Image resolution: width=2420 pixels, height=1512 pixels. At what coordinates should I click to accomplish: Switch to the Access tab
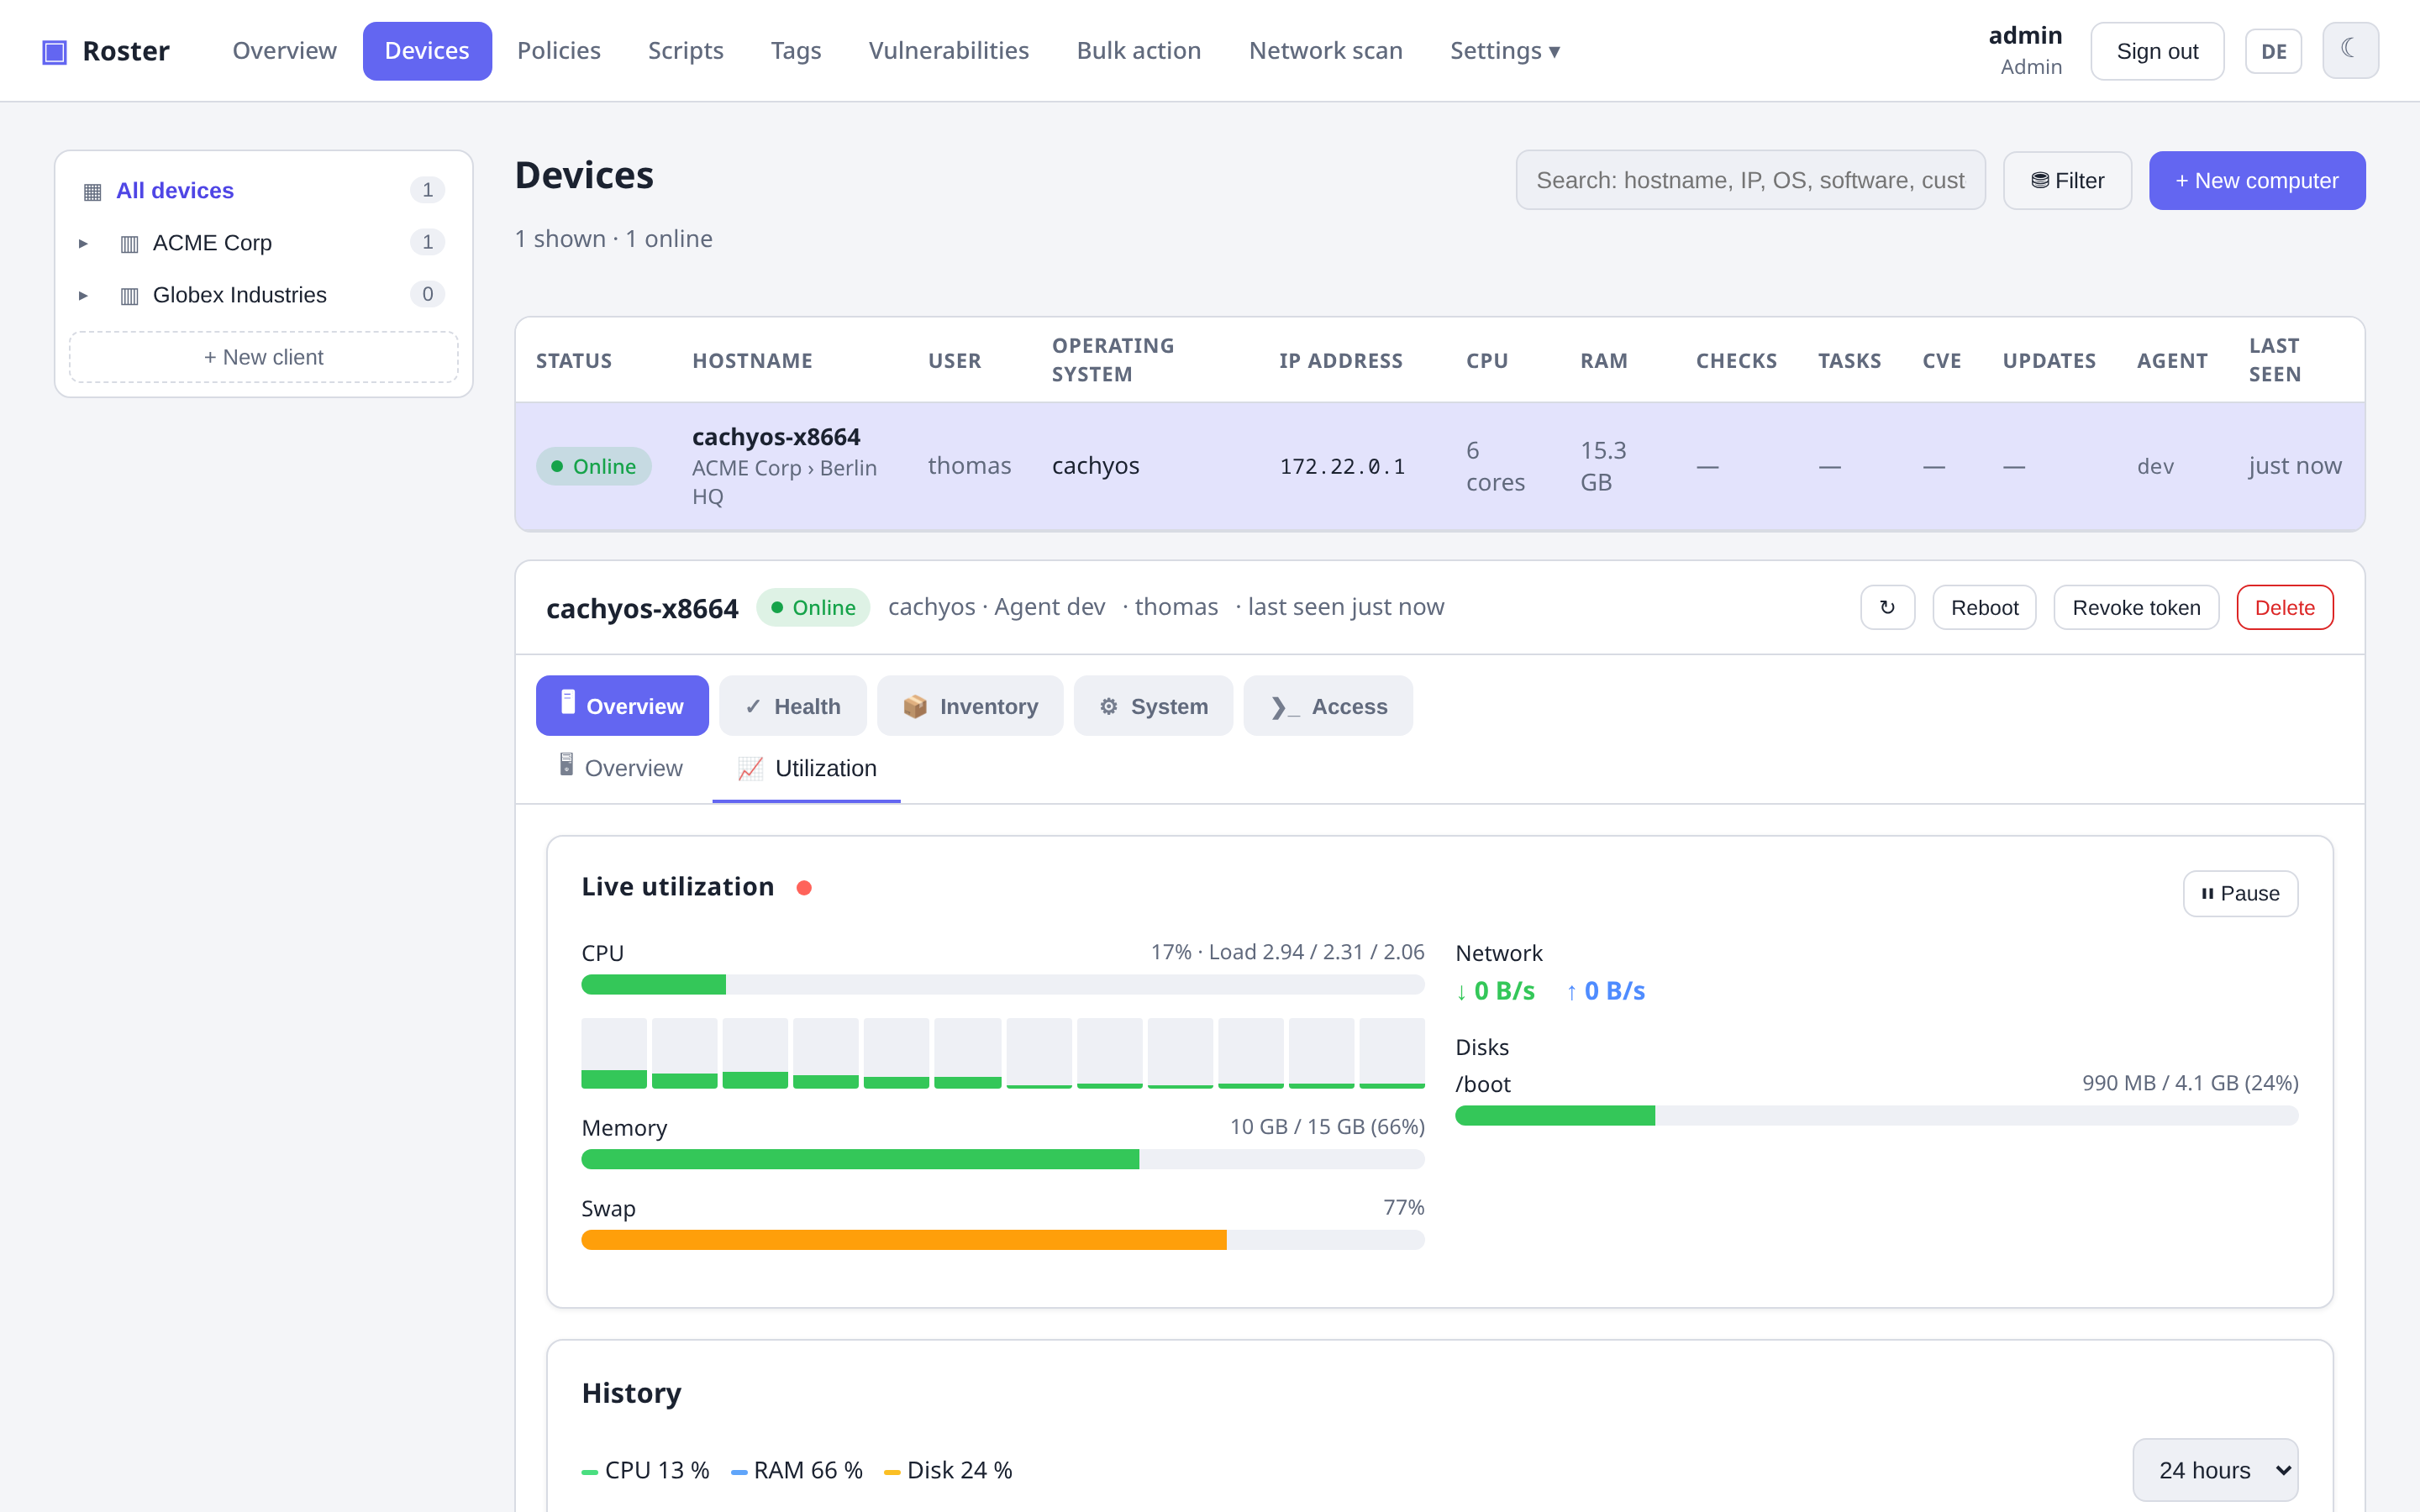tap(1328, 706)
